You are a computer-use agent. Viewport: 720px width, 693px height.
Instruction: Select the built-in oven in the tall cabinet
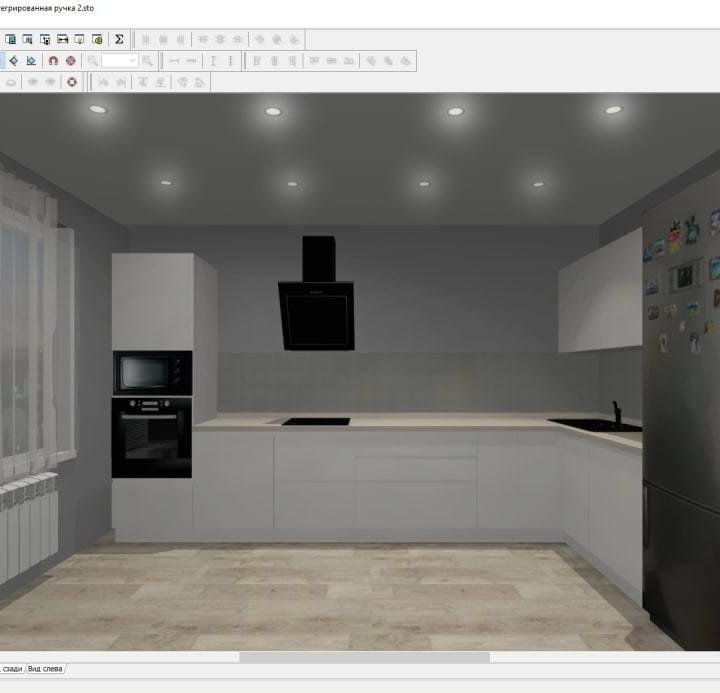click(152, 436)
